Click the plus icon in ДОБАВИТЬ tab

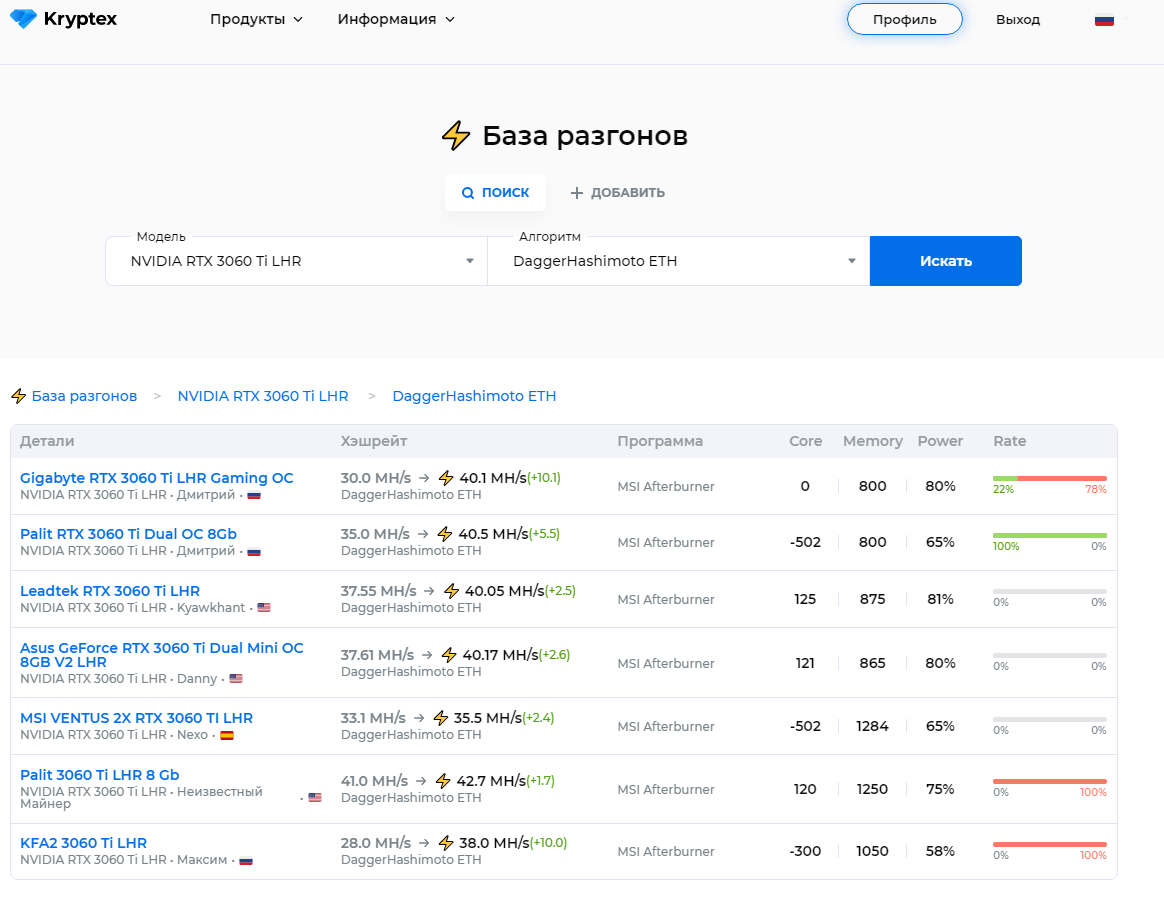[576, 193]
